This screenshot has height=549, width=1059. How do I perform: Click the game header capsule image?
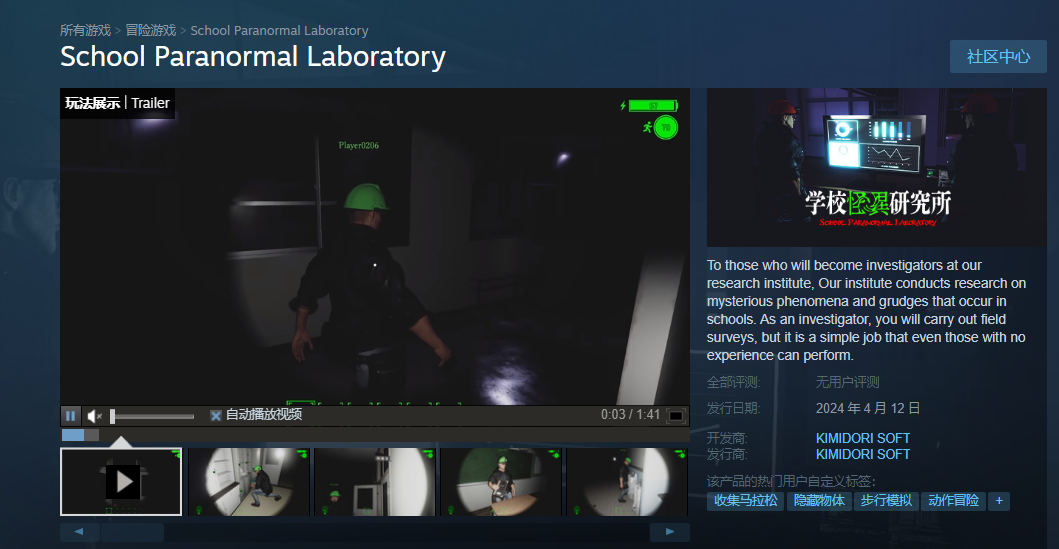coord(877,167)
